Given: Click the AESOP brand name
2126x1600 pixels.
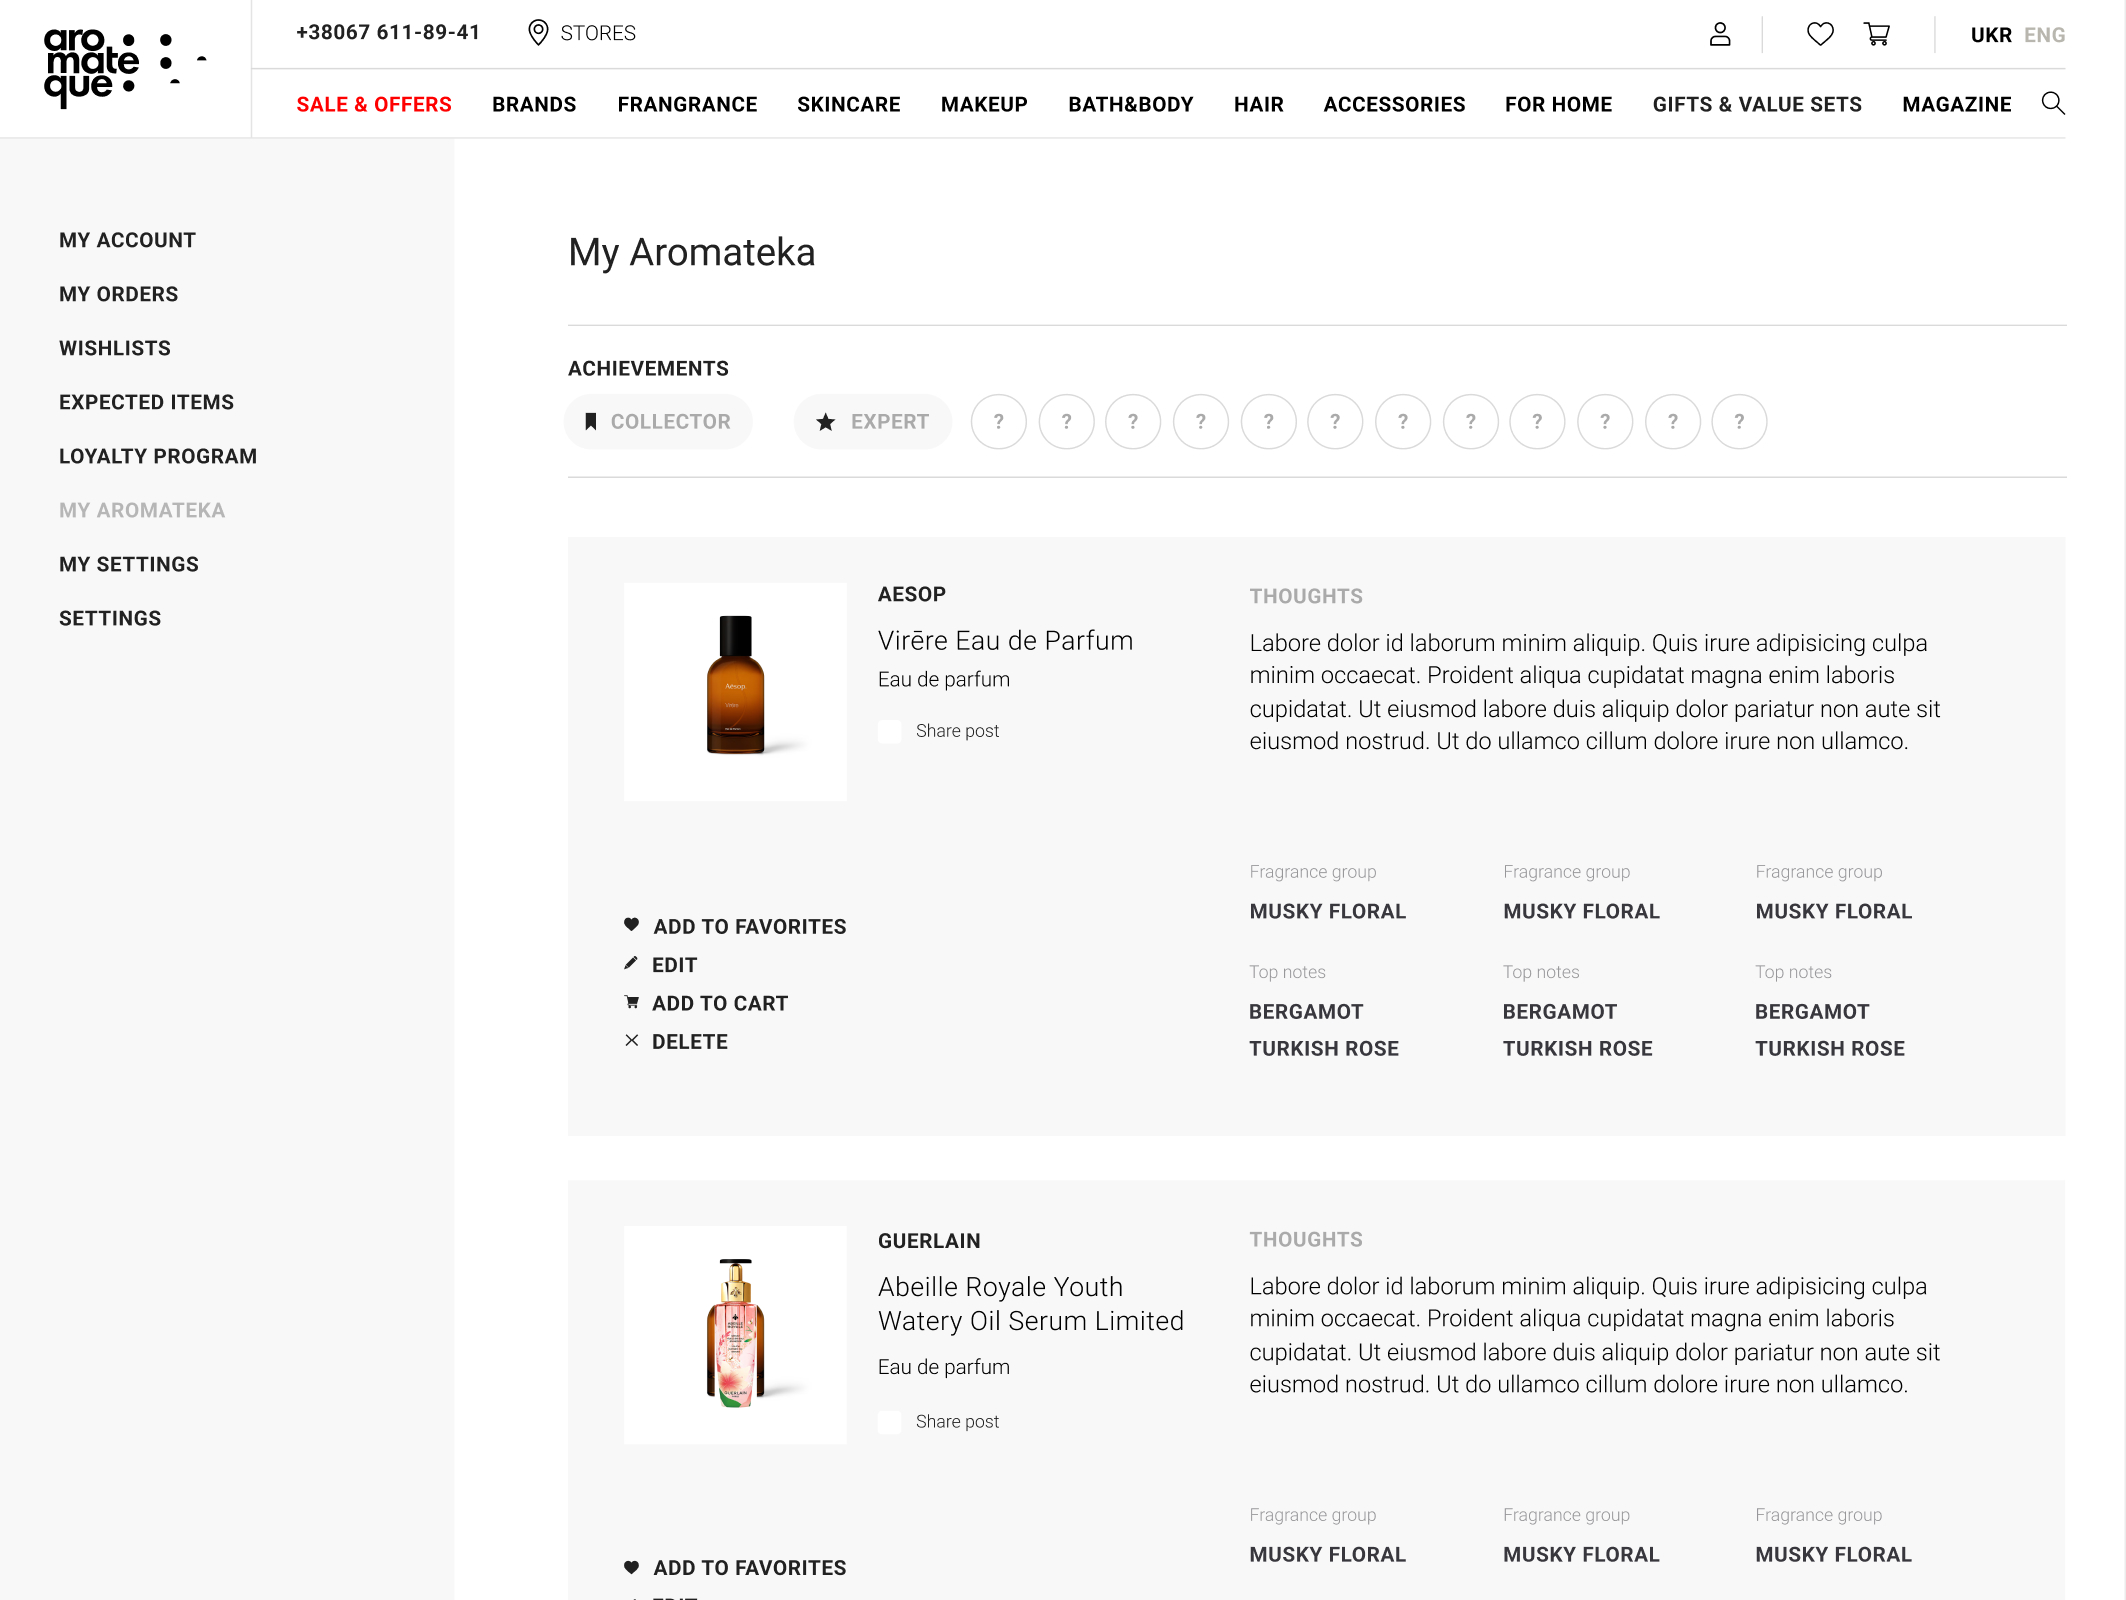Looking at the screenshot, I should [912, 594].
